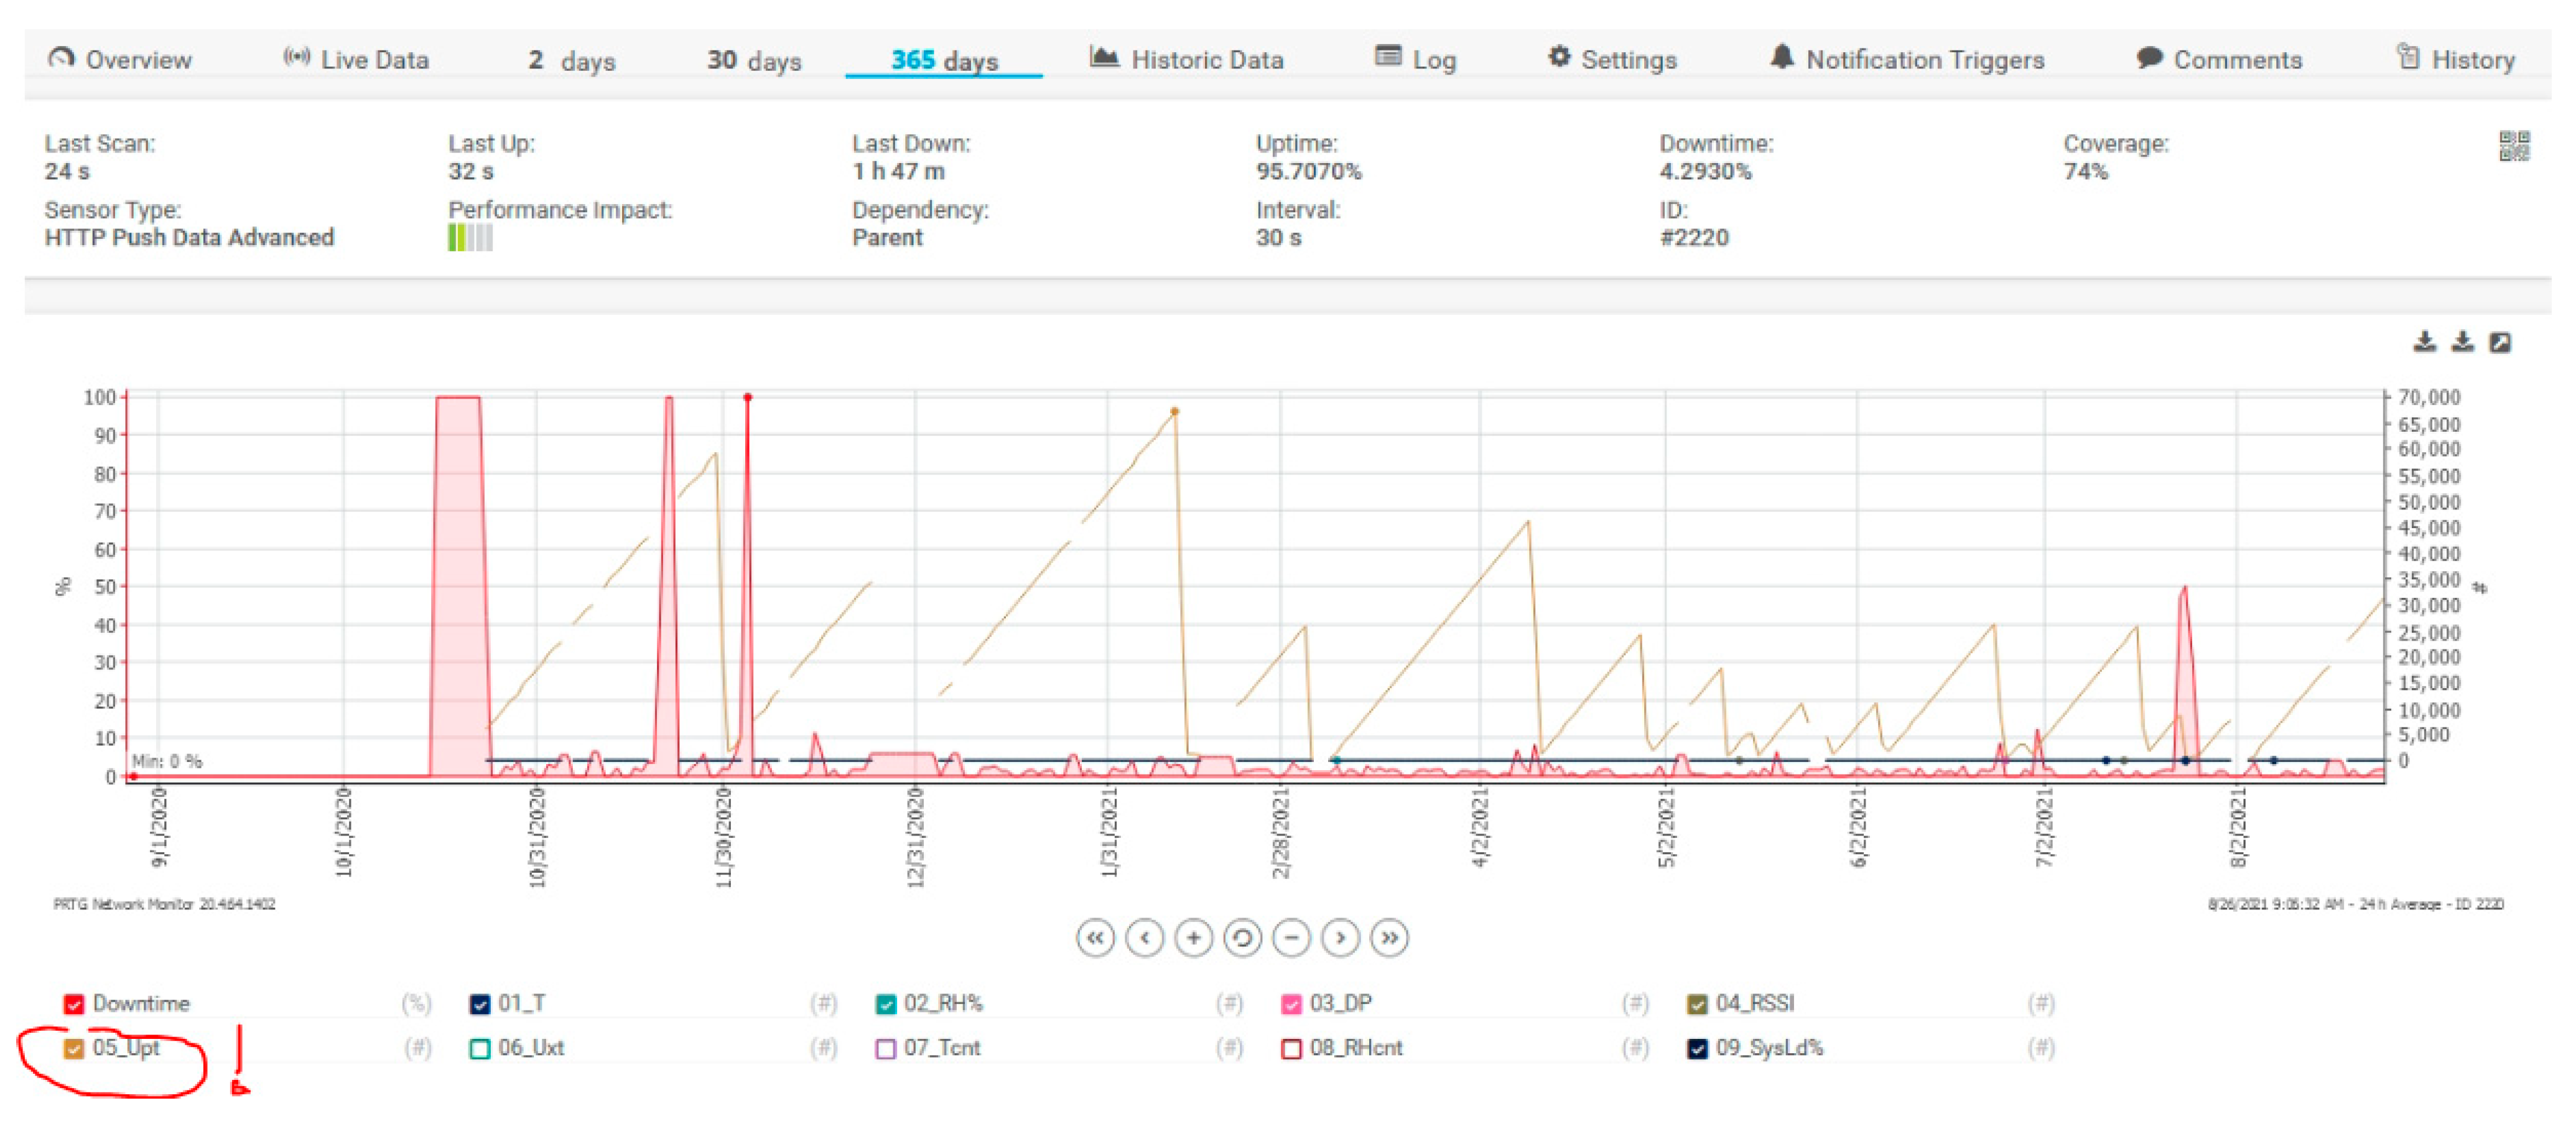Enable the 06_Uxt channel checkbox
Image resolution: width=2576 pixels, height=1126 pixels.
(x=480, y=1048)
